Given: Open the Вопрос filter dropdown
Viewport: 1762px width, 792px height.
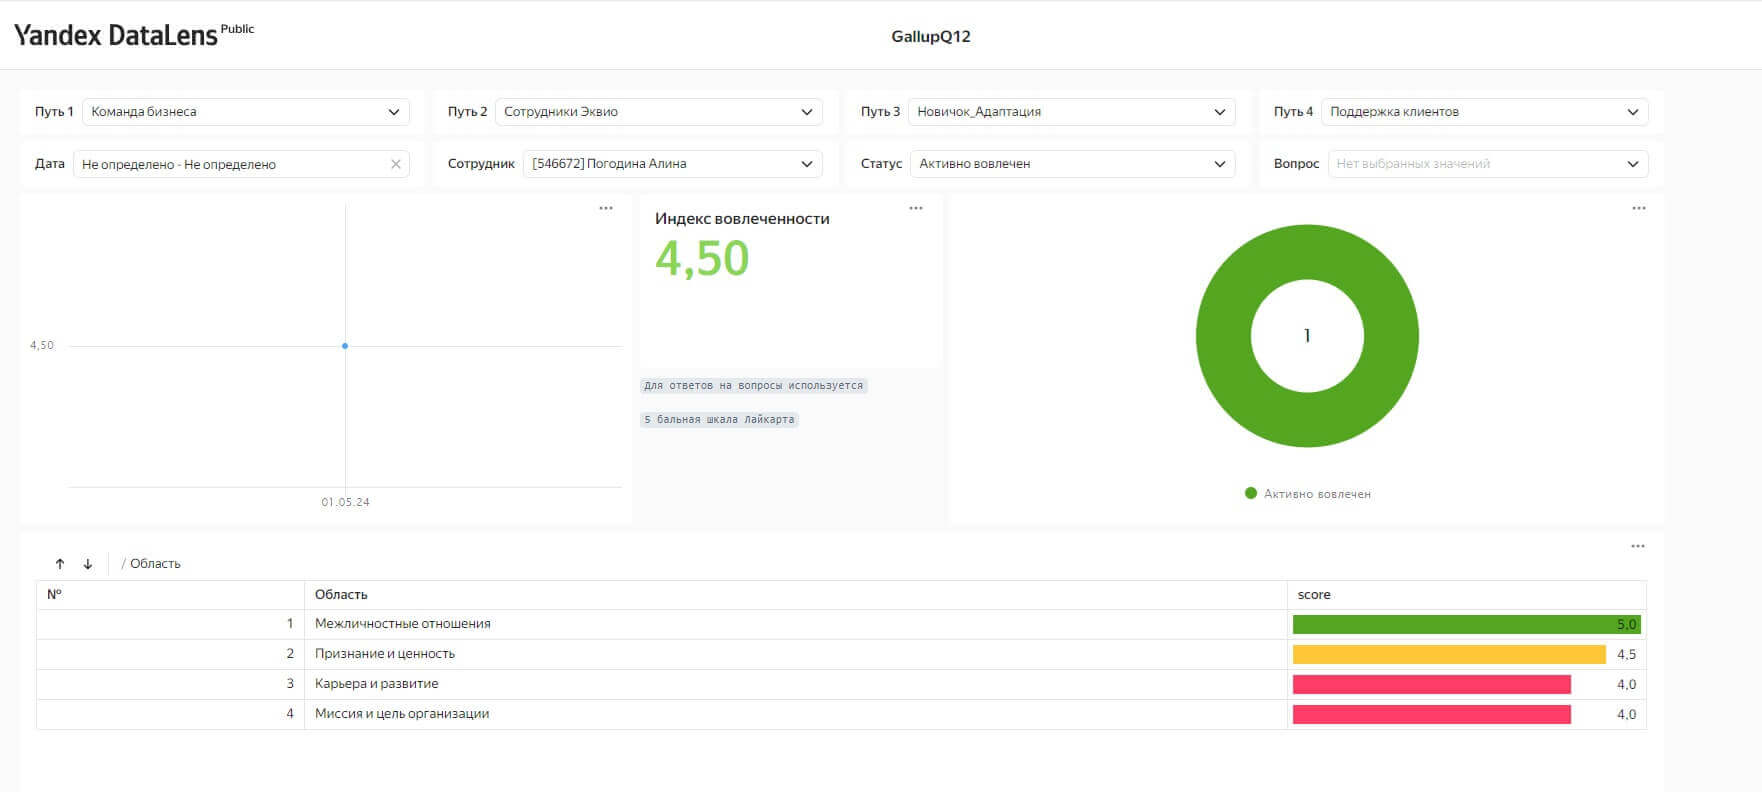Looking at the screenshot, I should 1487,164.
